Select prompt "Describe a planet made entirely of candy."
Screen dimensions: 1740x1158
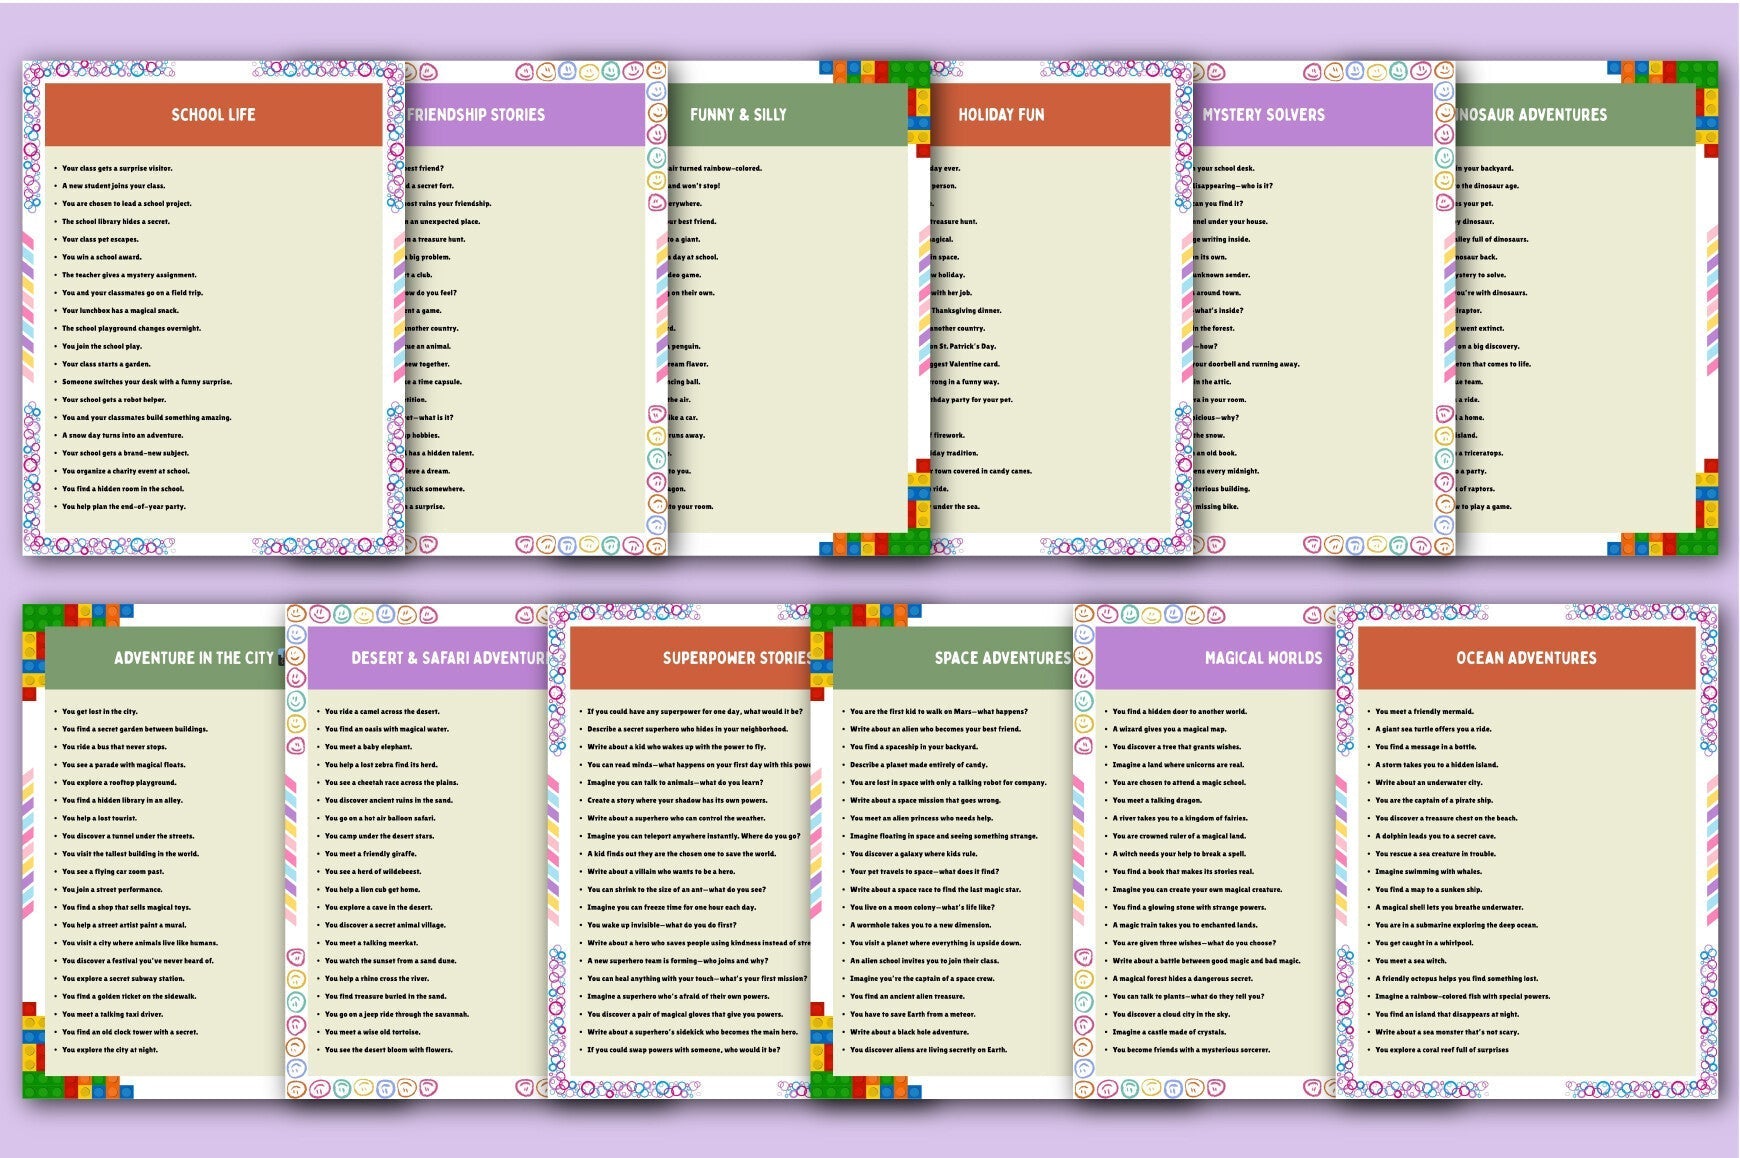tap(919, 765)
